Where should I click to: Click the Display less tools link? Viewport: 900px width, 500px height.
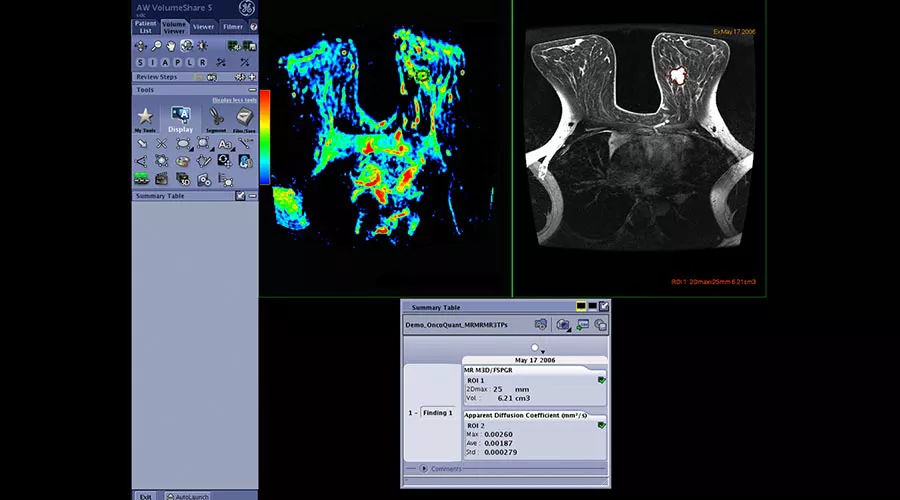tap(234, 100)
